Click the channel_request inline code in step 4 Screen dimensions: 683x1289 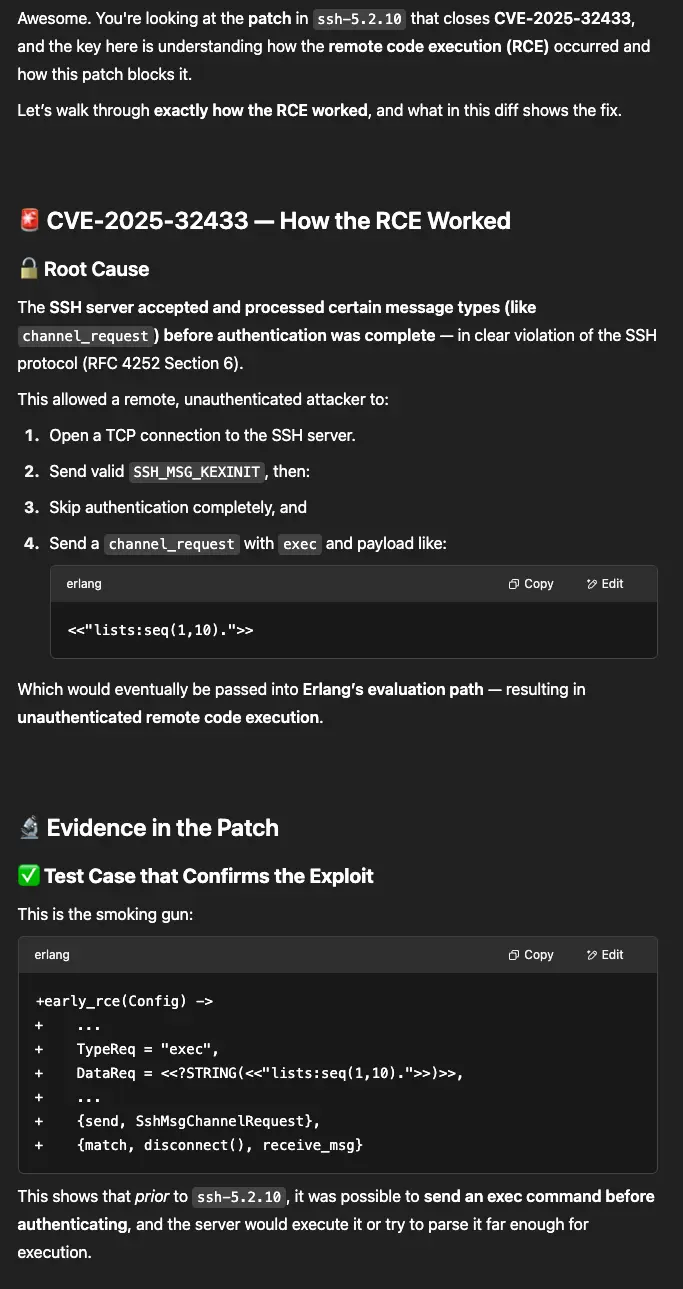(x=172, y=545)
